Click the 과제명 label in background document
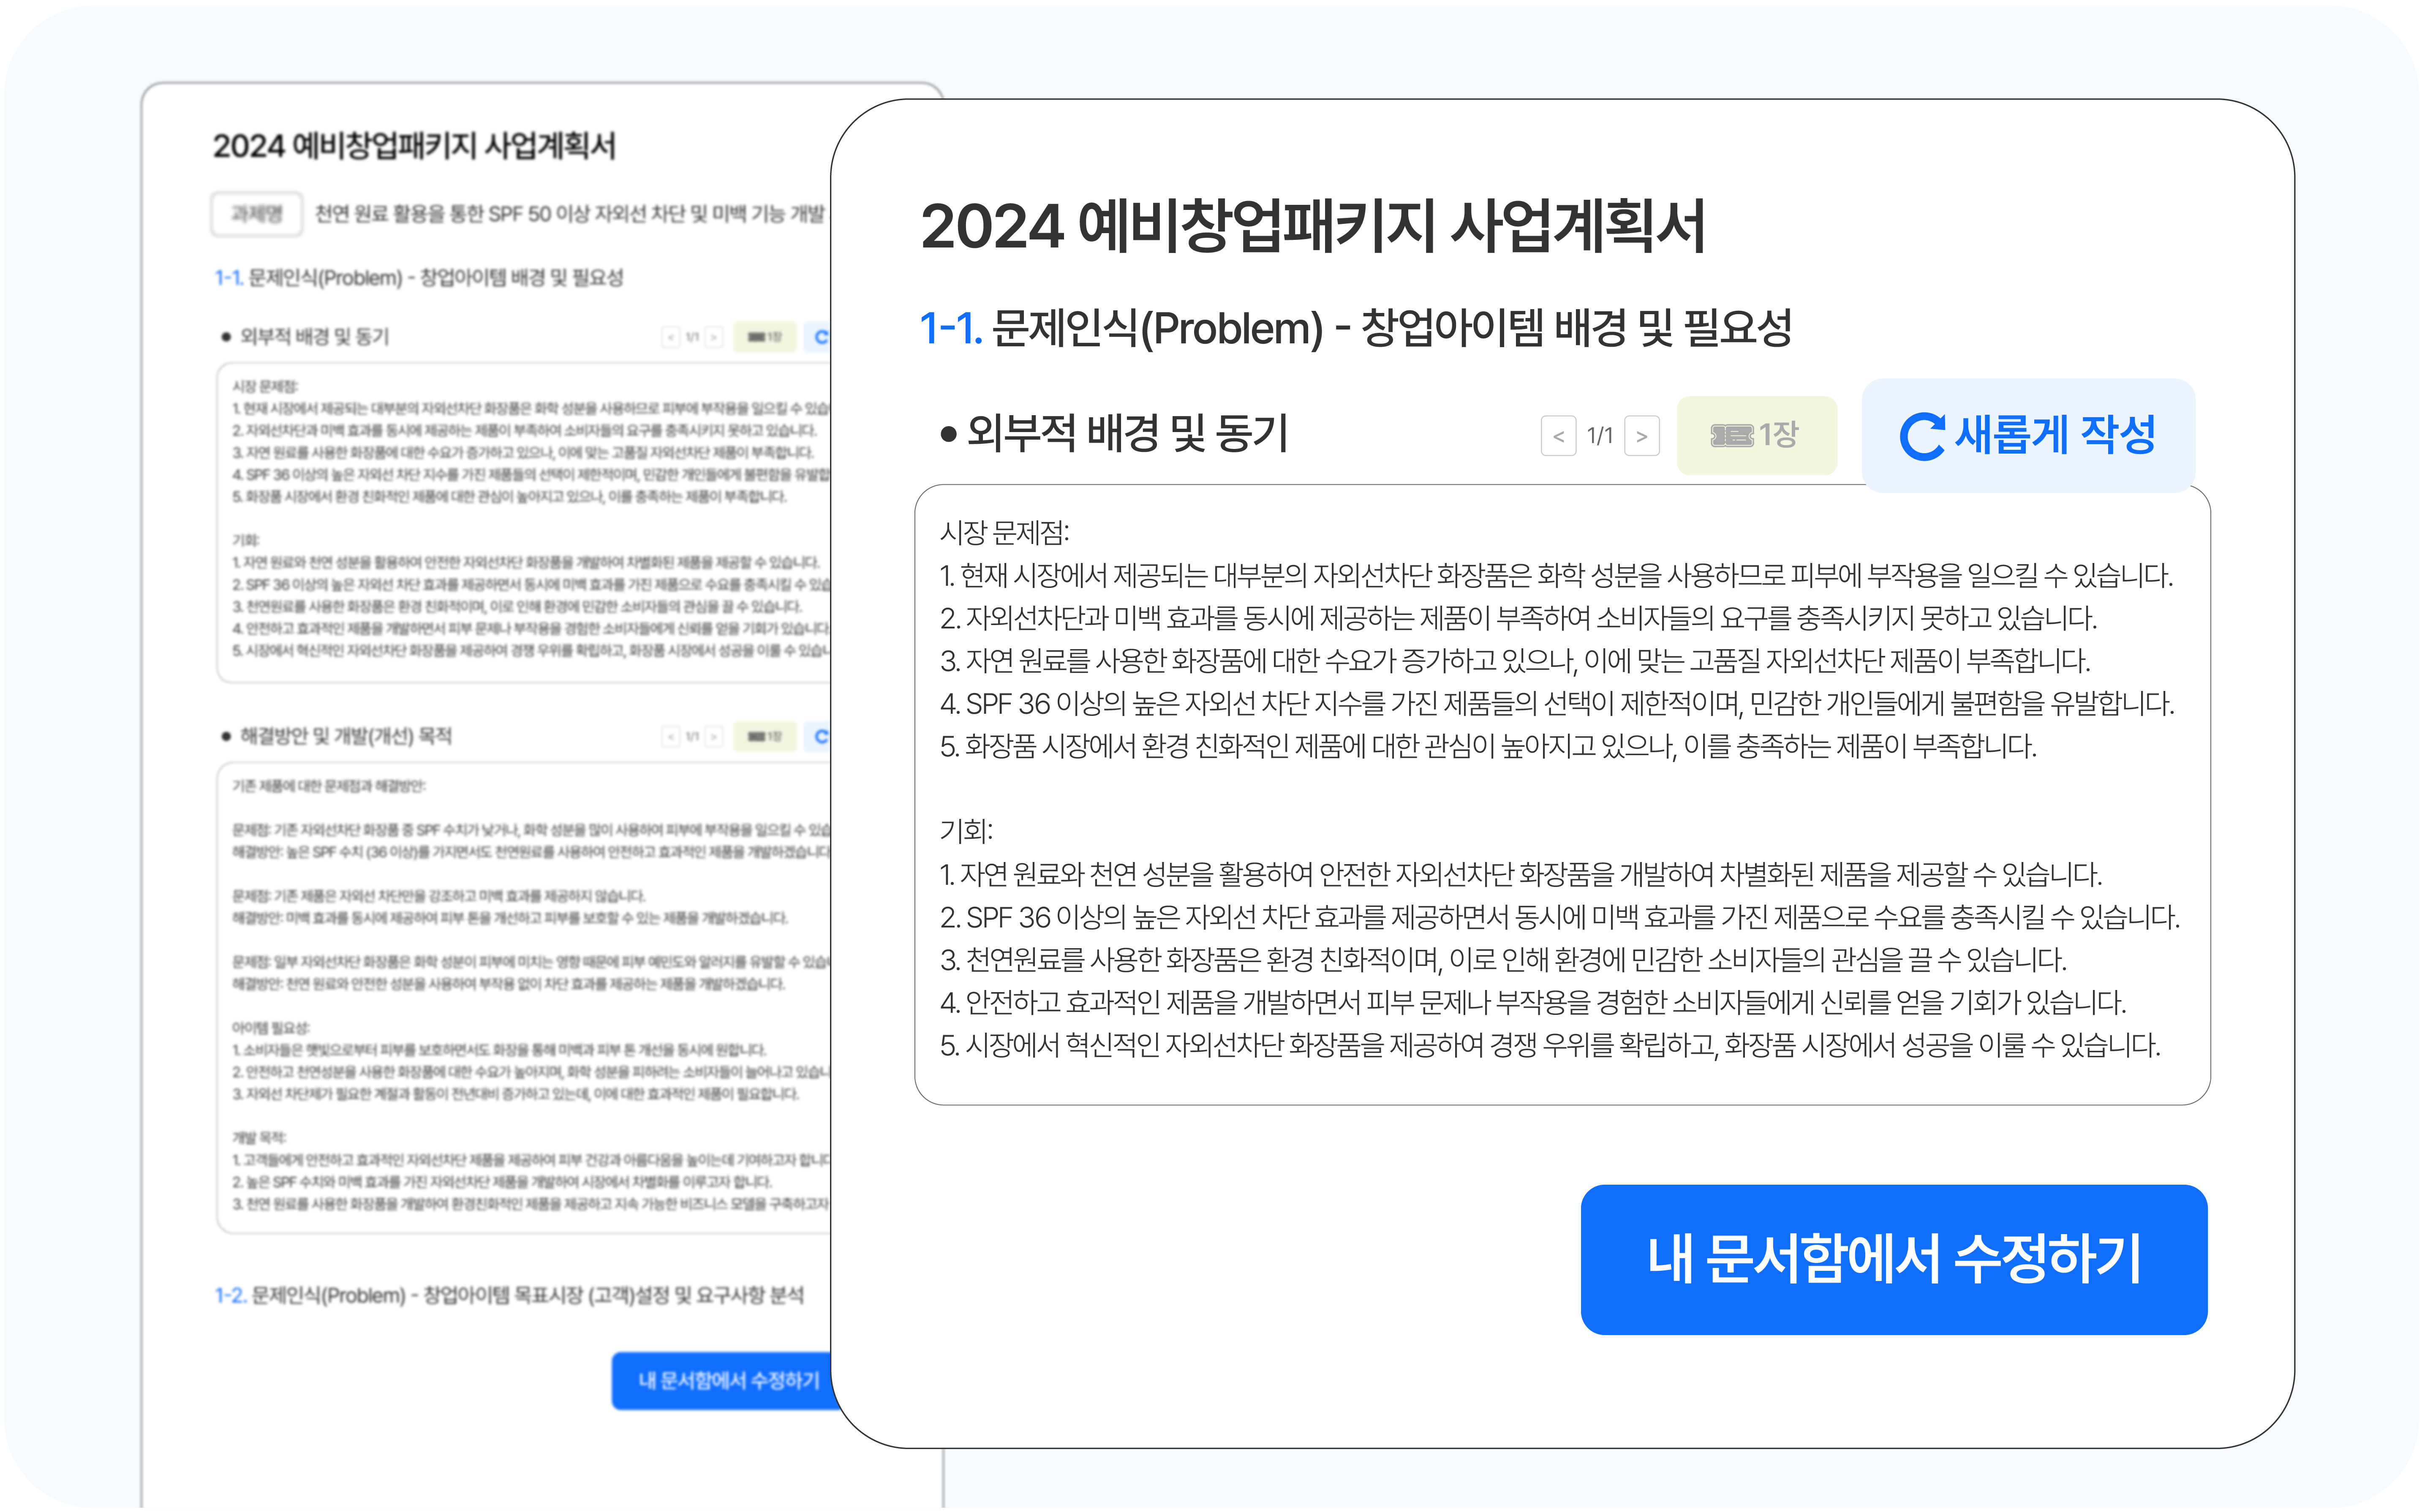The image size is (2422, 1512). [x=257, y=214]
